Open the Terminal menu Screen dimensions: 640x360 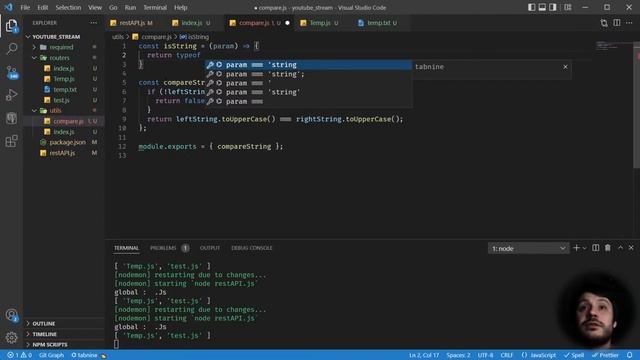pyautogui.click(x=155, y=7)
